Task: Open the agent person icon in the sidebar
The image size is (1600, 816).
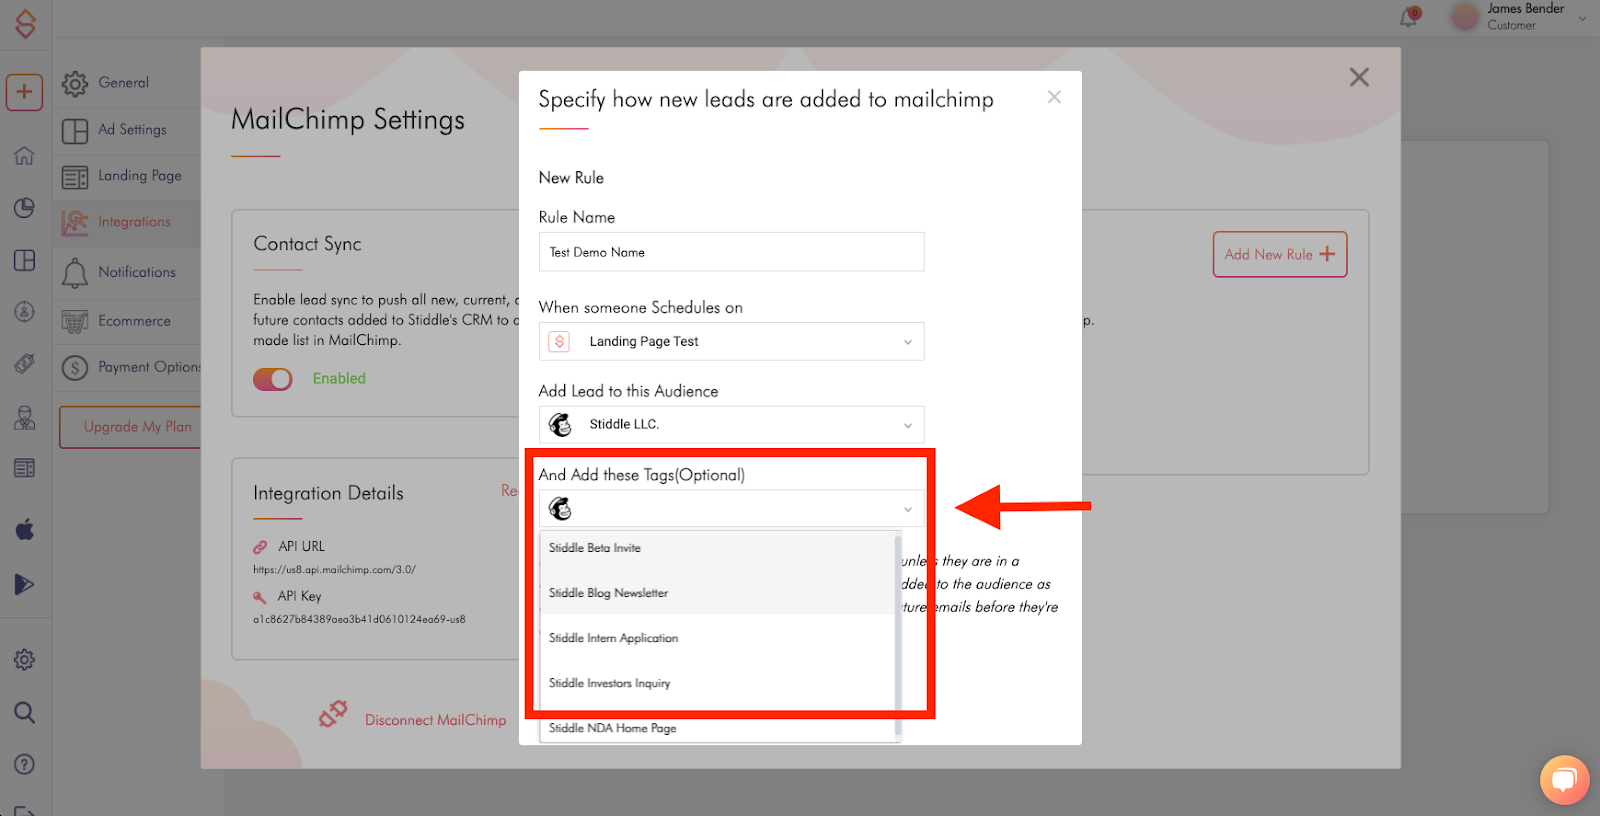Action: pos(24,418)
